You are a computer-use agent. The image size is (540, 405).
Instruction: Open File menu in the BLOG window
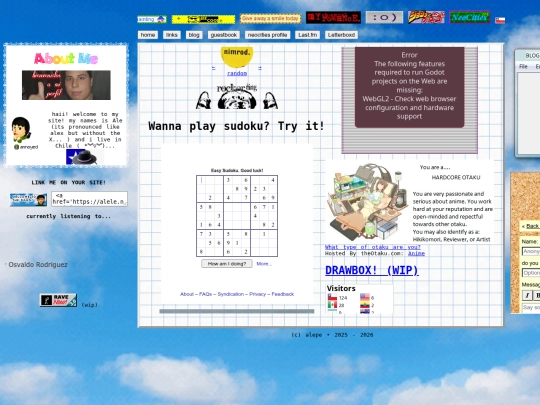point(523,66)
